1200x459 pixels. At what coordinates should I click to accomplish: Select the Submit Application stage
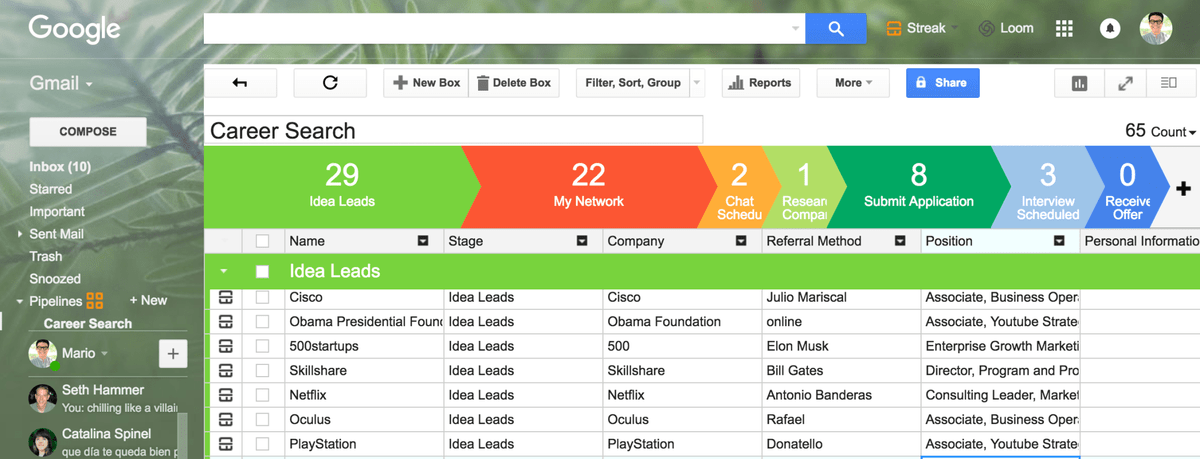(x=918, y=187)
